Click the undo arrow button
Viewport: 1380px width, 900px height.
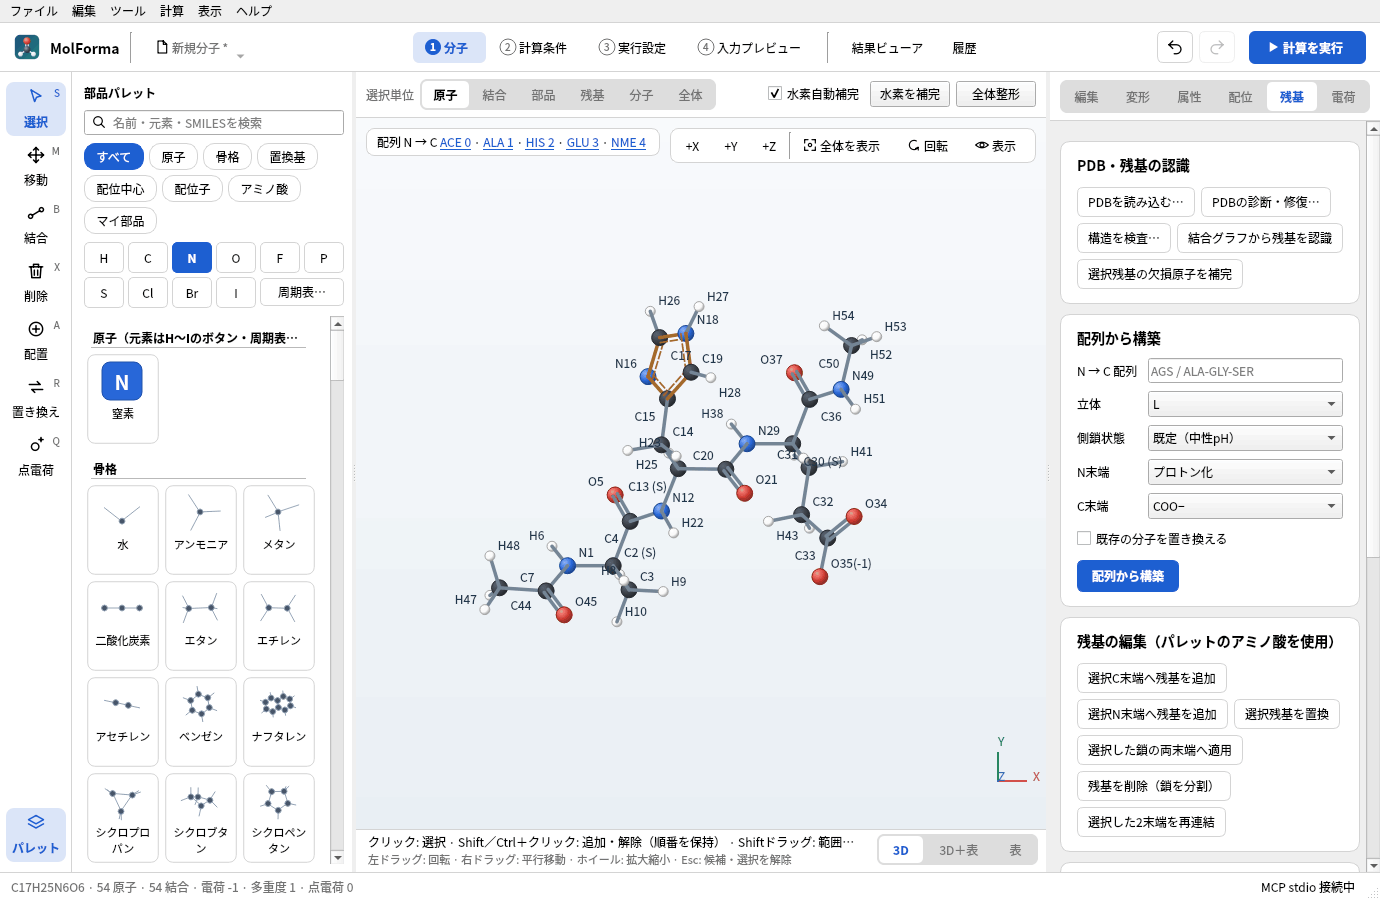[1175, 47]
